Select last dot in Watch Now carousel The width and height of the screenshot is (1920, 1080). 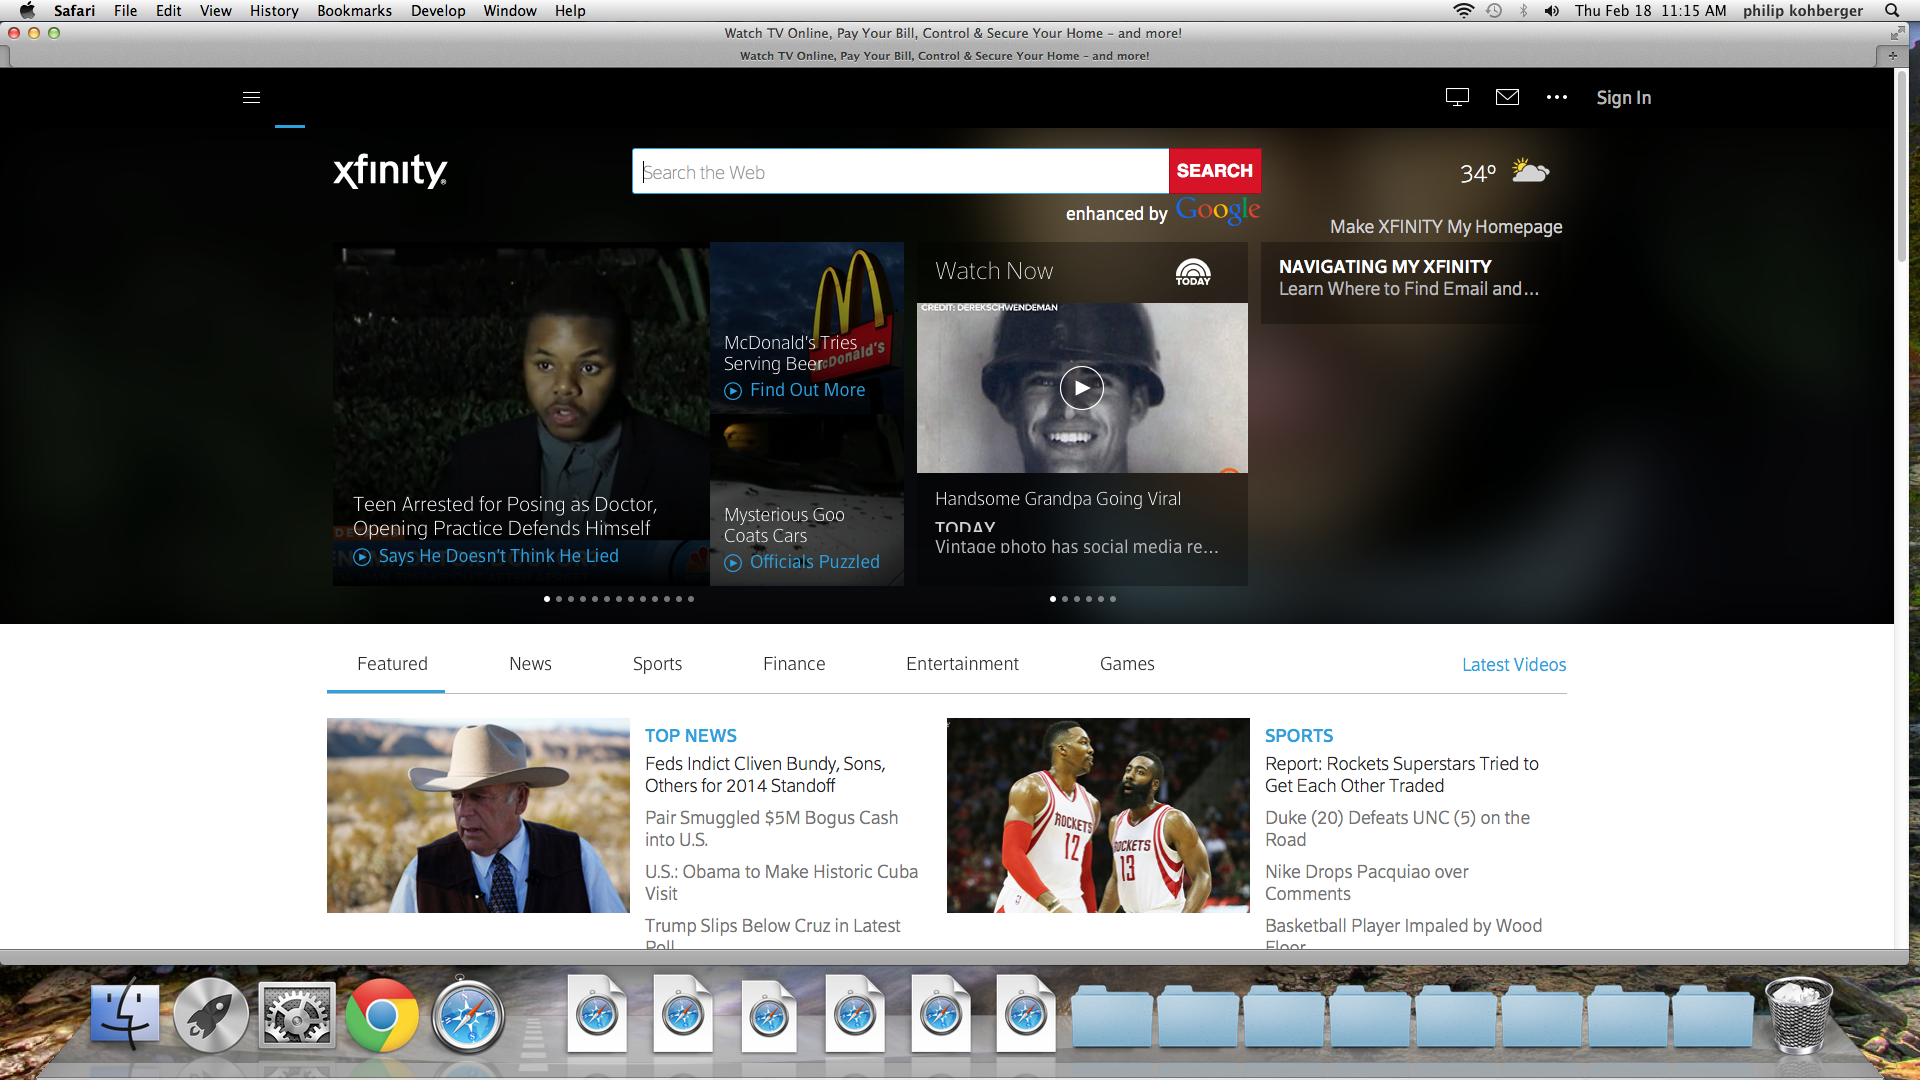pyautogui.click(x=1113, y=599)
